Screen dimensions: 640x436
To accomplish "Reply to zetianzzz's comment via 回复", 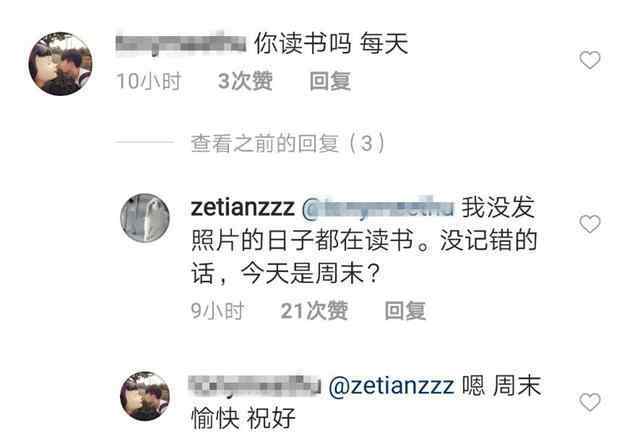I will click(x=406, y=311).
